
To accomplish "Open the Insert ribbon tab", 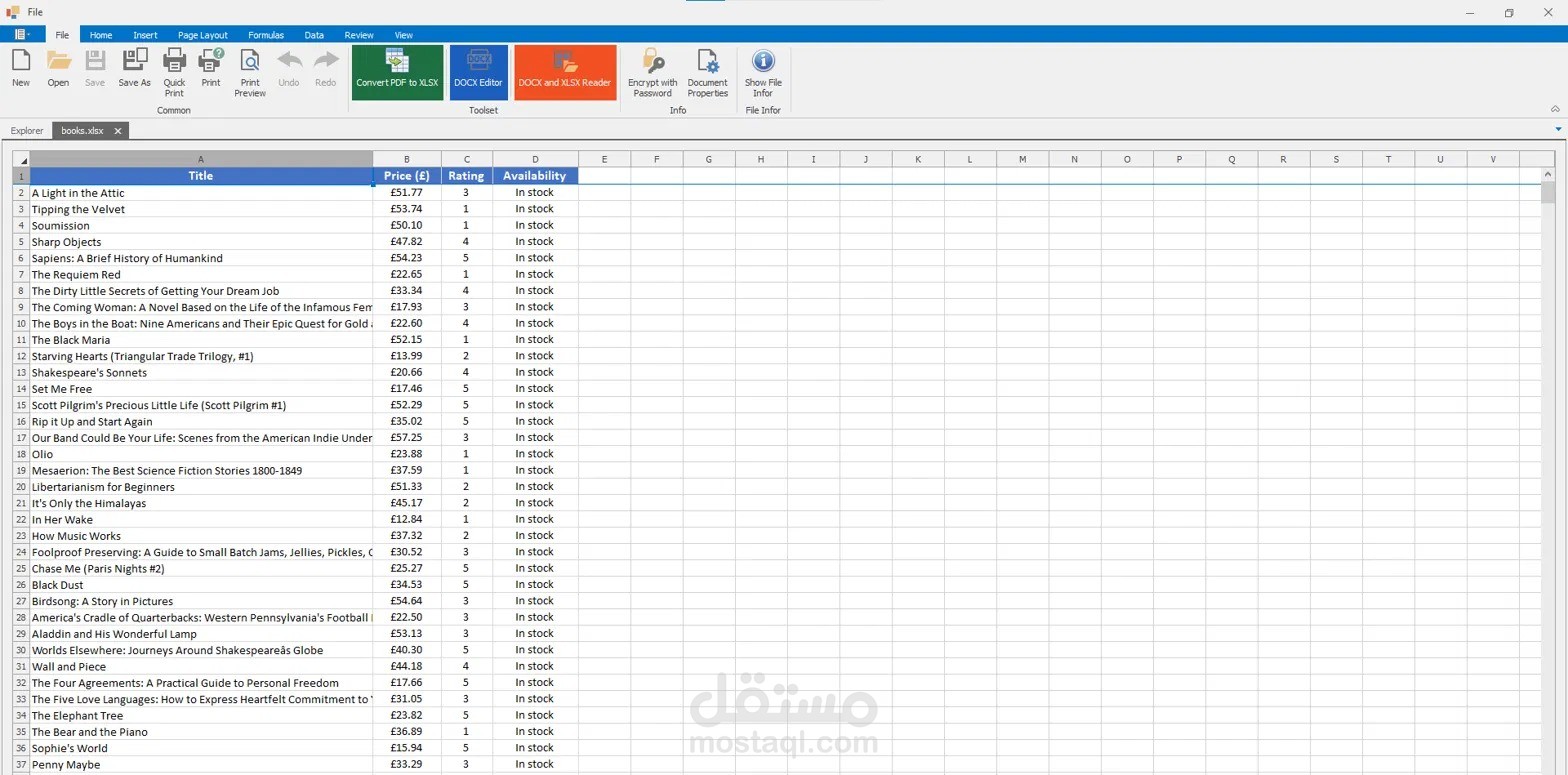I will tap(145, 35).
